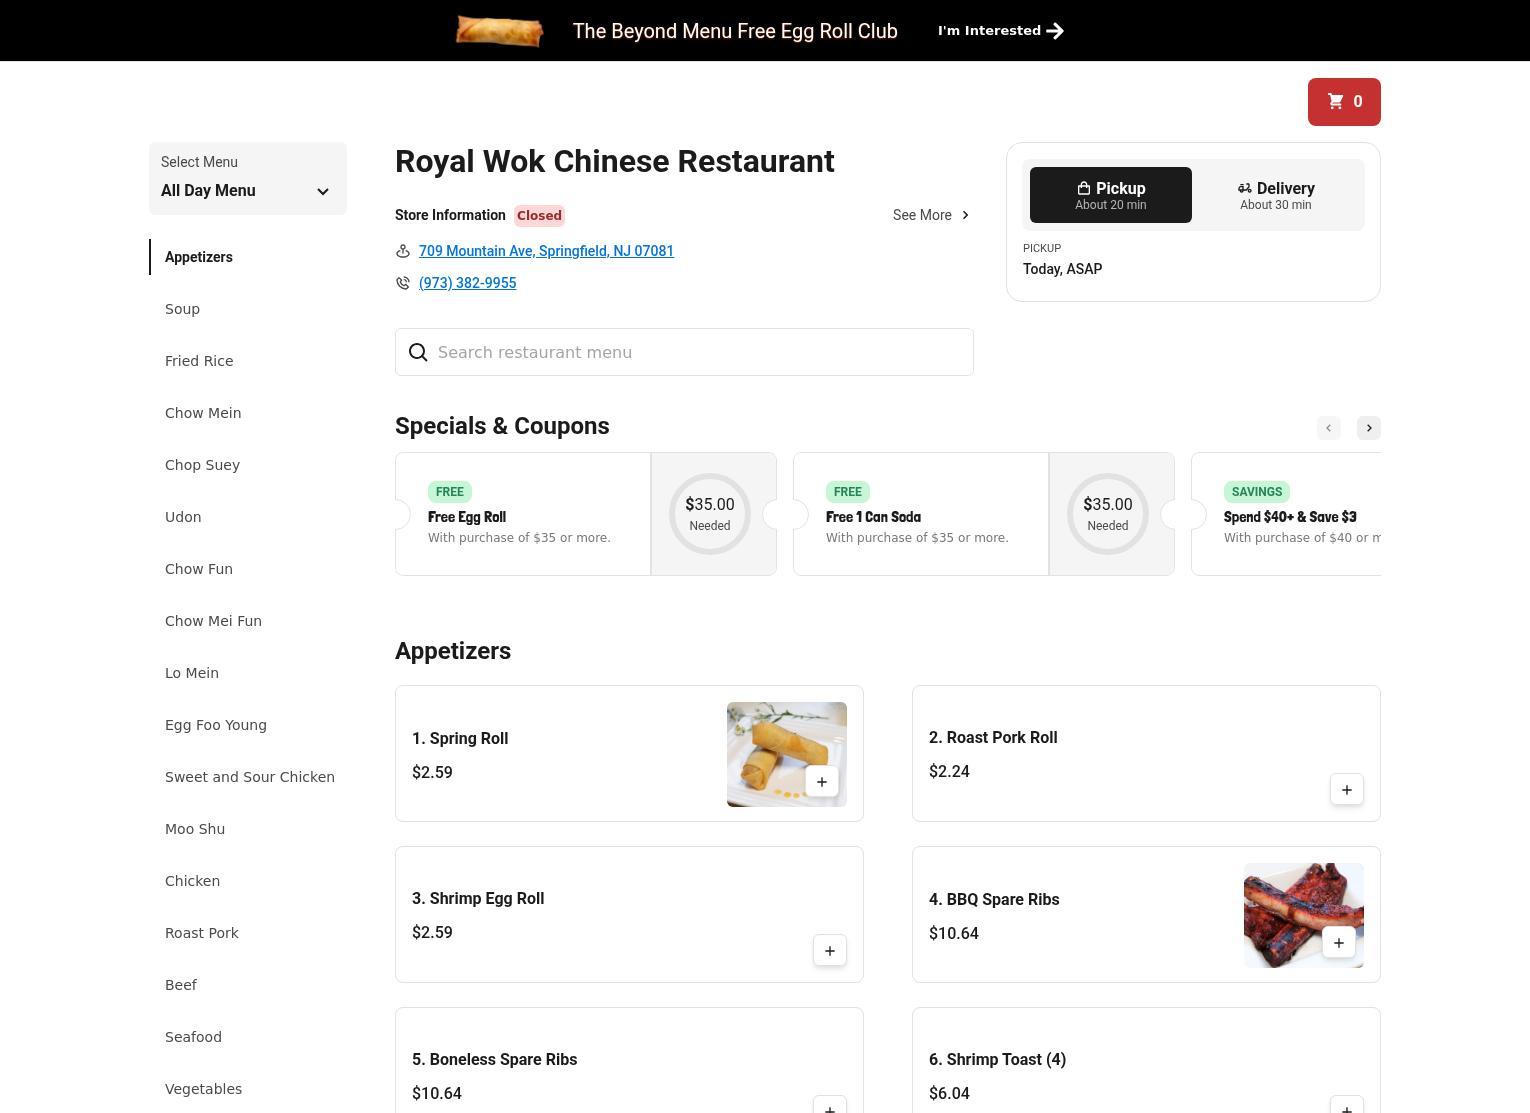Click the search magnifier icon

point(418,352)
